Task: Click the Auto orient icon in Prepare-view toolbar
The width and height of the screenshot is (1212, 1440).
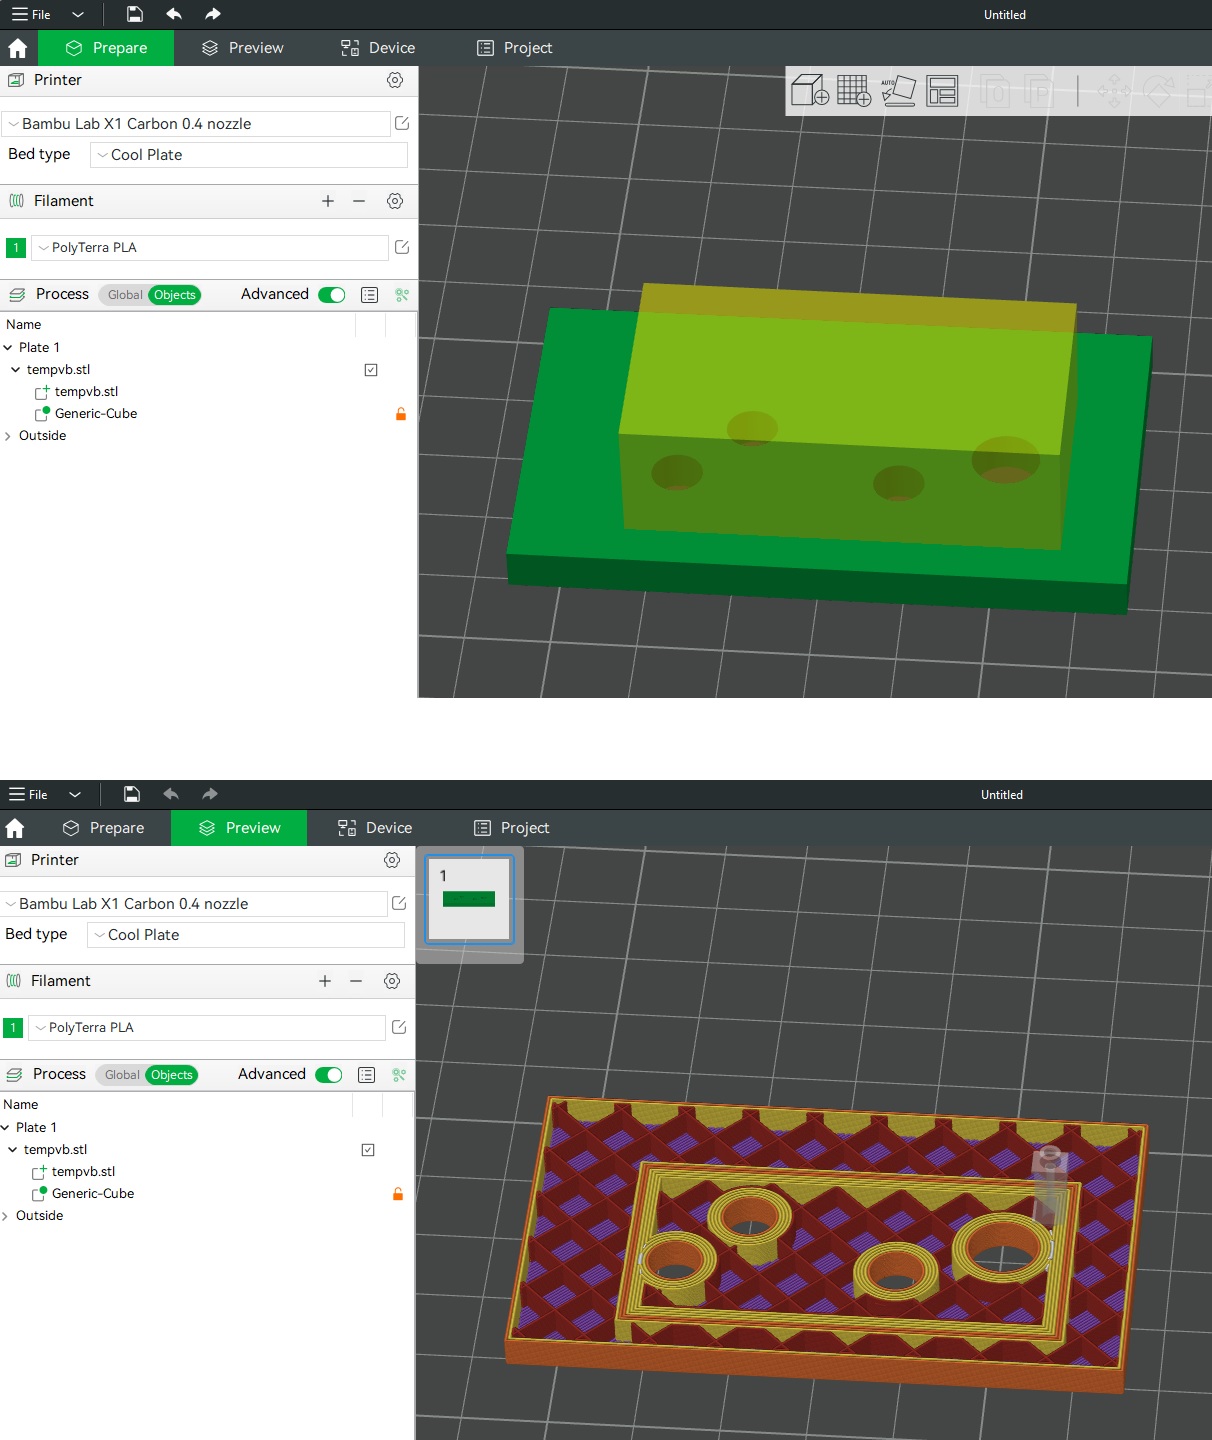Action: click(898, 90)
